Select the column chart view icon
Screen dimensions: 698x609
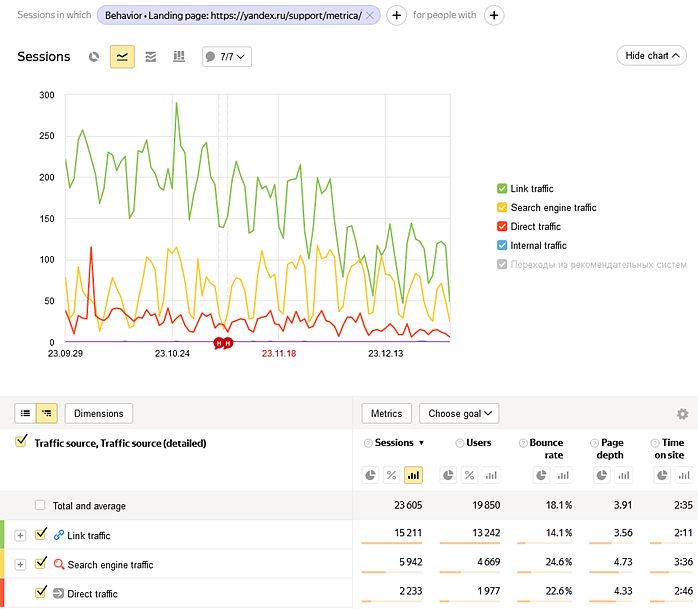pyautogui.click(x=179, y=57)
